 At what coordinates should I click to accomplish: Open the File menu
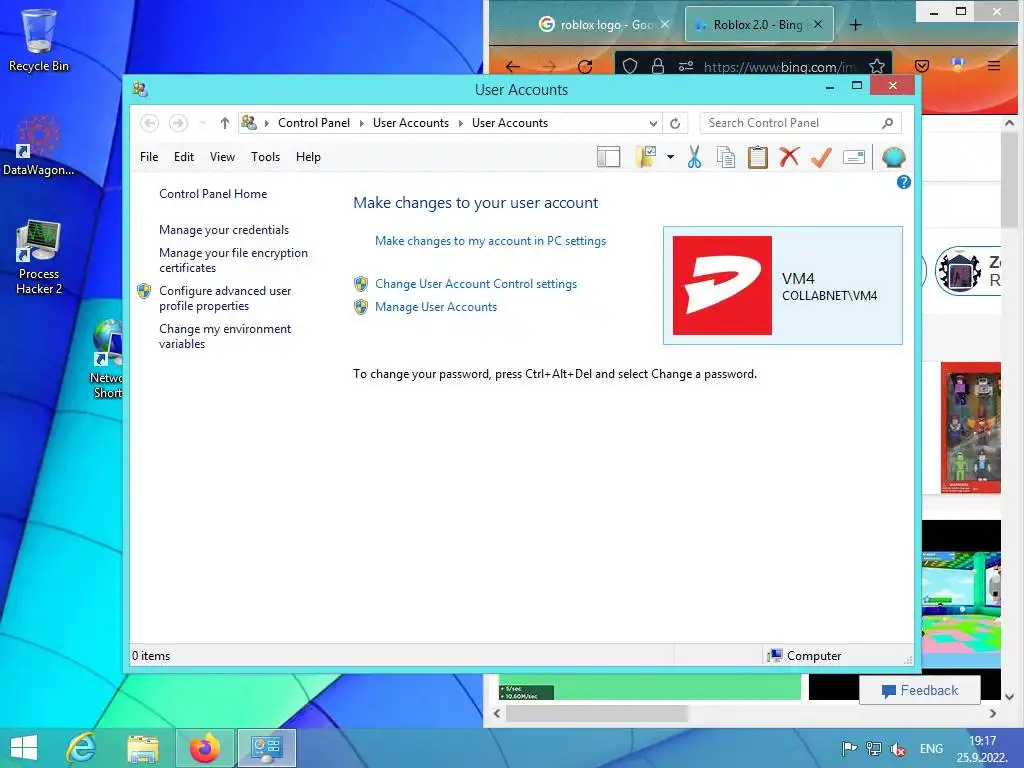149,157
